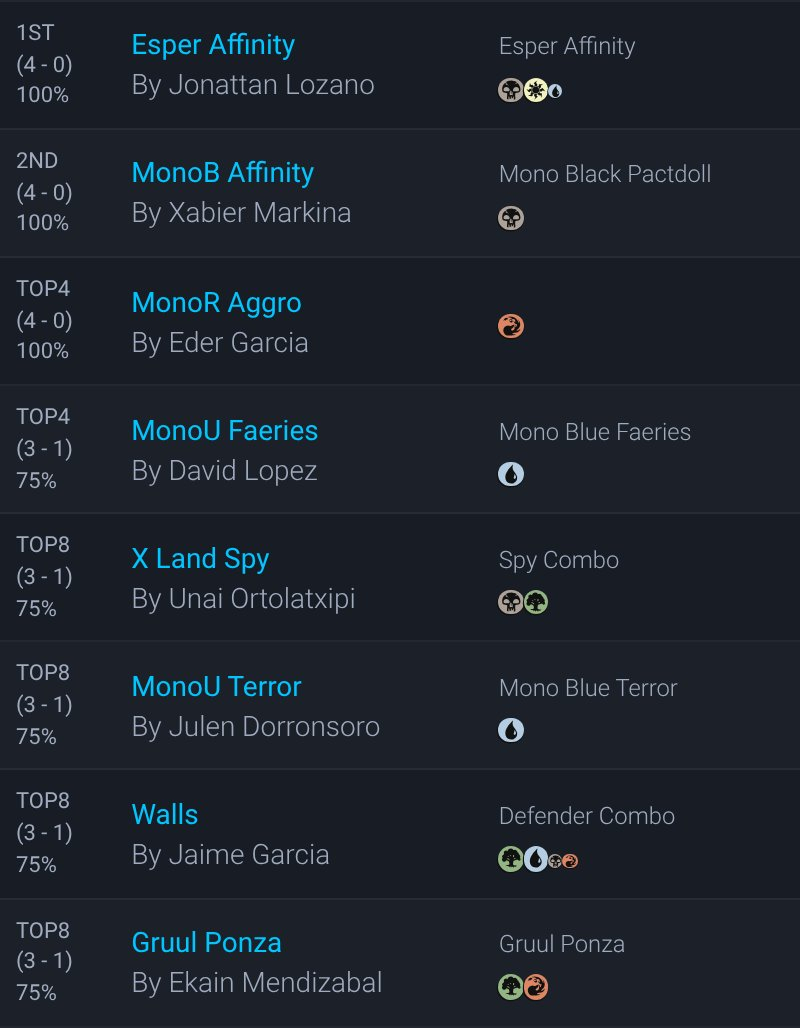Click the white mana icon for Esper Affinity
Viewport: 800px width, 1028px height.
[x=536, y=90]
